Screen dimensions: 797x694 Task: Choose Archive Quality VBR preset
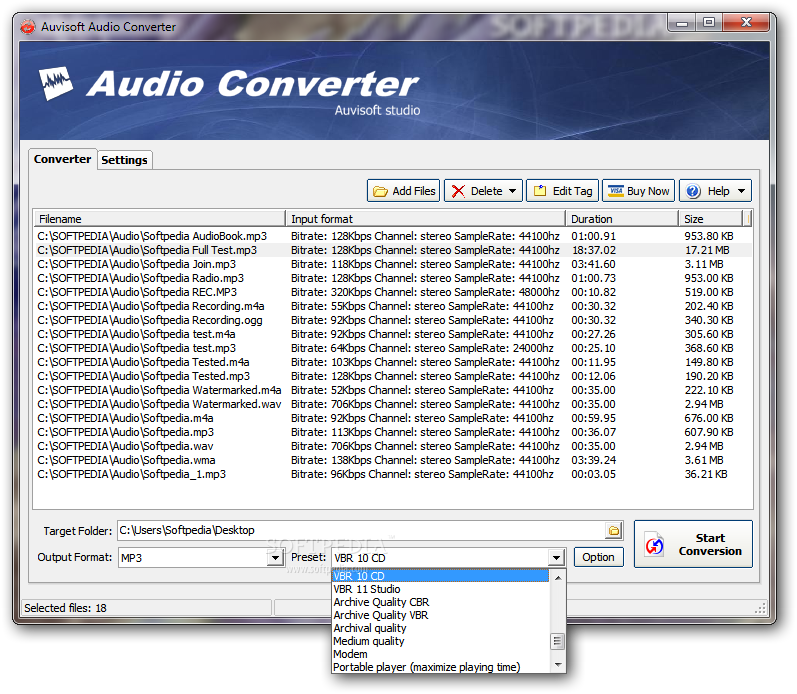pyautogui.click(x=440, y=615)
